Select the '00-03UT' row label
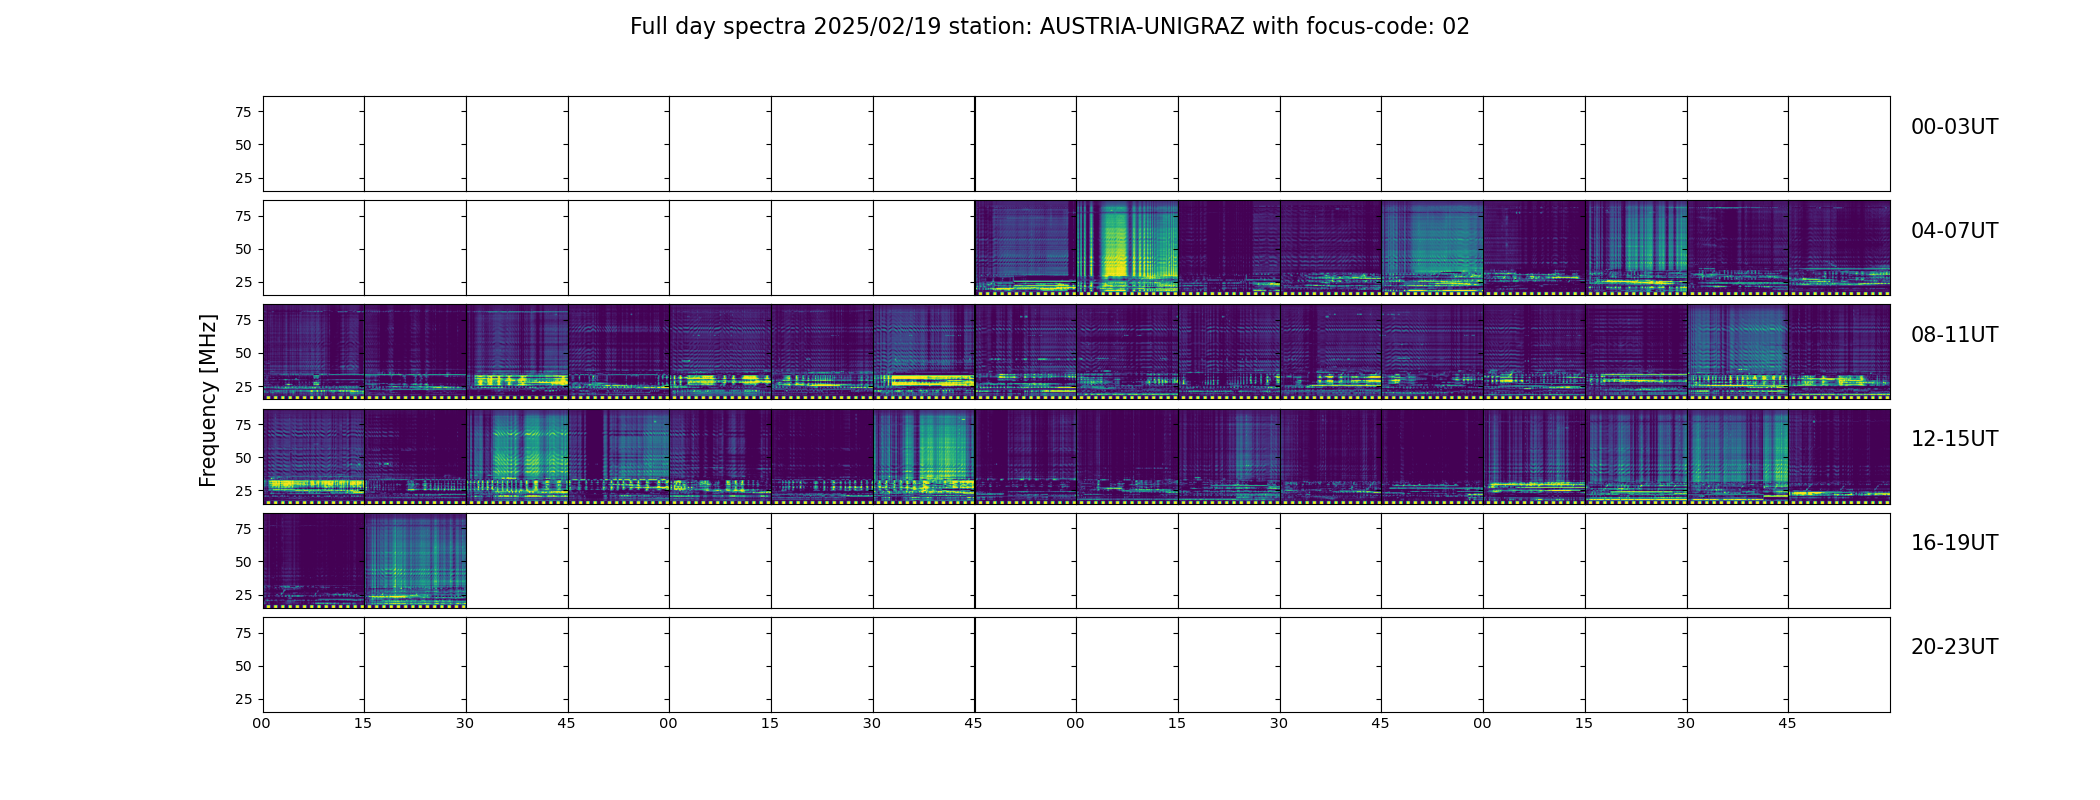The width and height of the screenshot is (2100, 800). point(1954,127)
